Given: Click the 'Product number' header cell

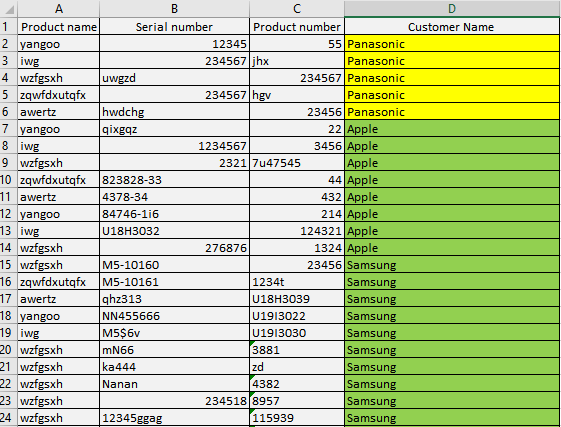Looking at the screenshot, I should coord(297,26).
